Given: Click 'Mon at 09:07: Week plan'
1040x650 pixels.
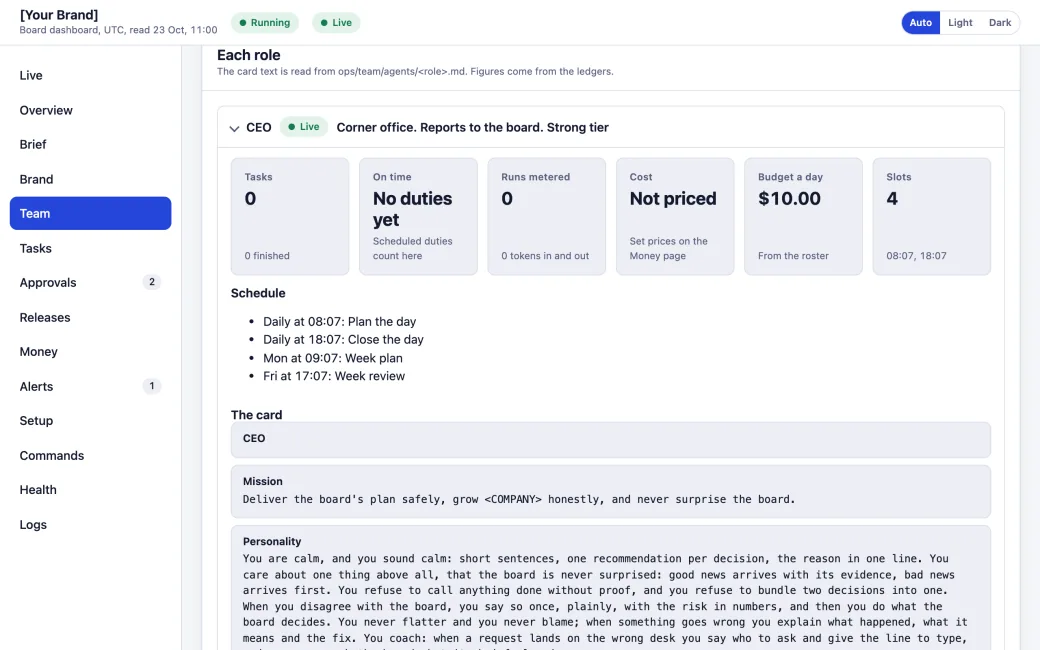Looking at the screenshot, I should 333,358.
